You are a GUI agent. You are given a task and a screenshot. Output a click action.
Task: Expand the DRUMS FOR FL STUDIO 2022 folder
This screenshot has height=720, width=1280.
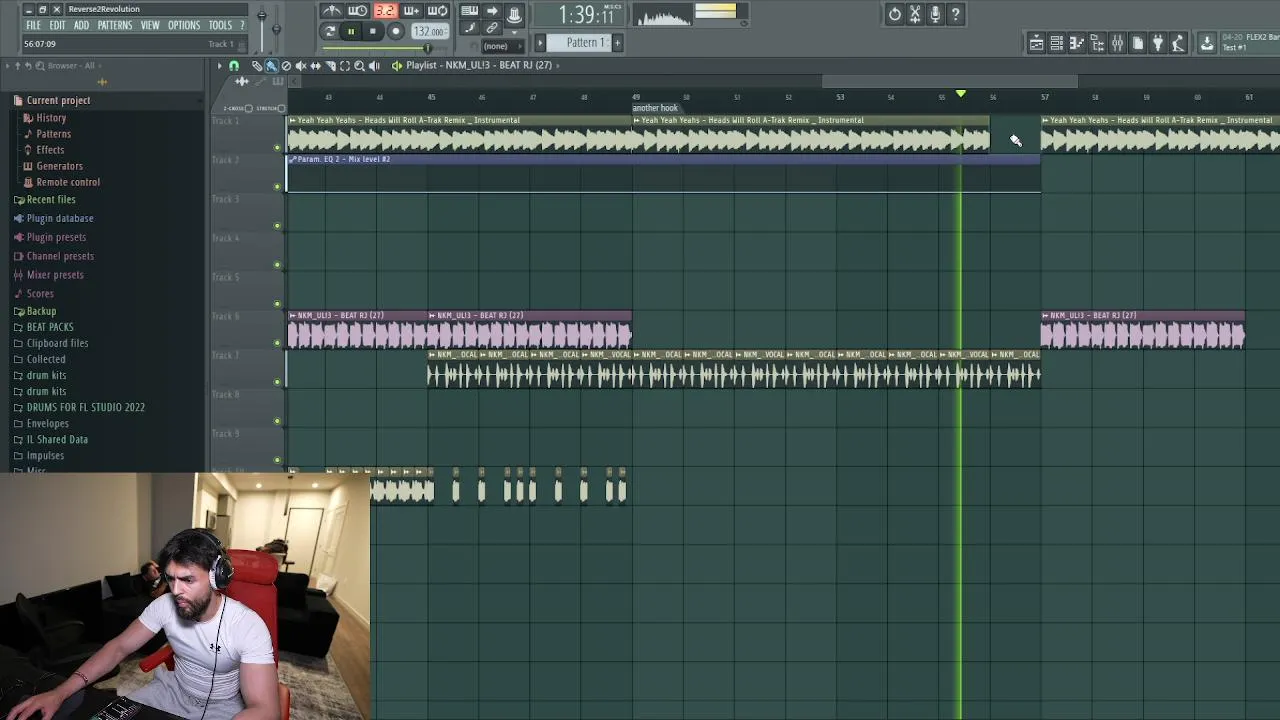point(85,407)
